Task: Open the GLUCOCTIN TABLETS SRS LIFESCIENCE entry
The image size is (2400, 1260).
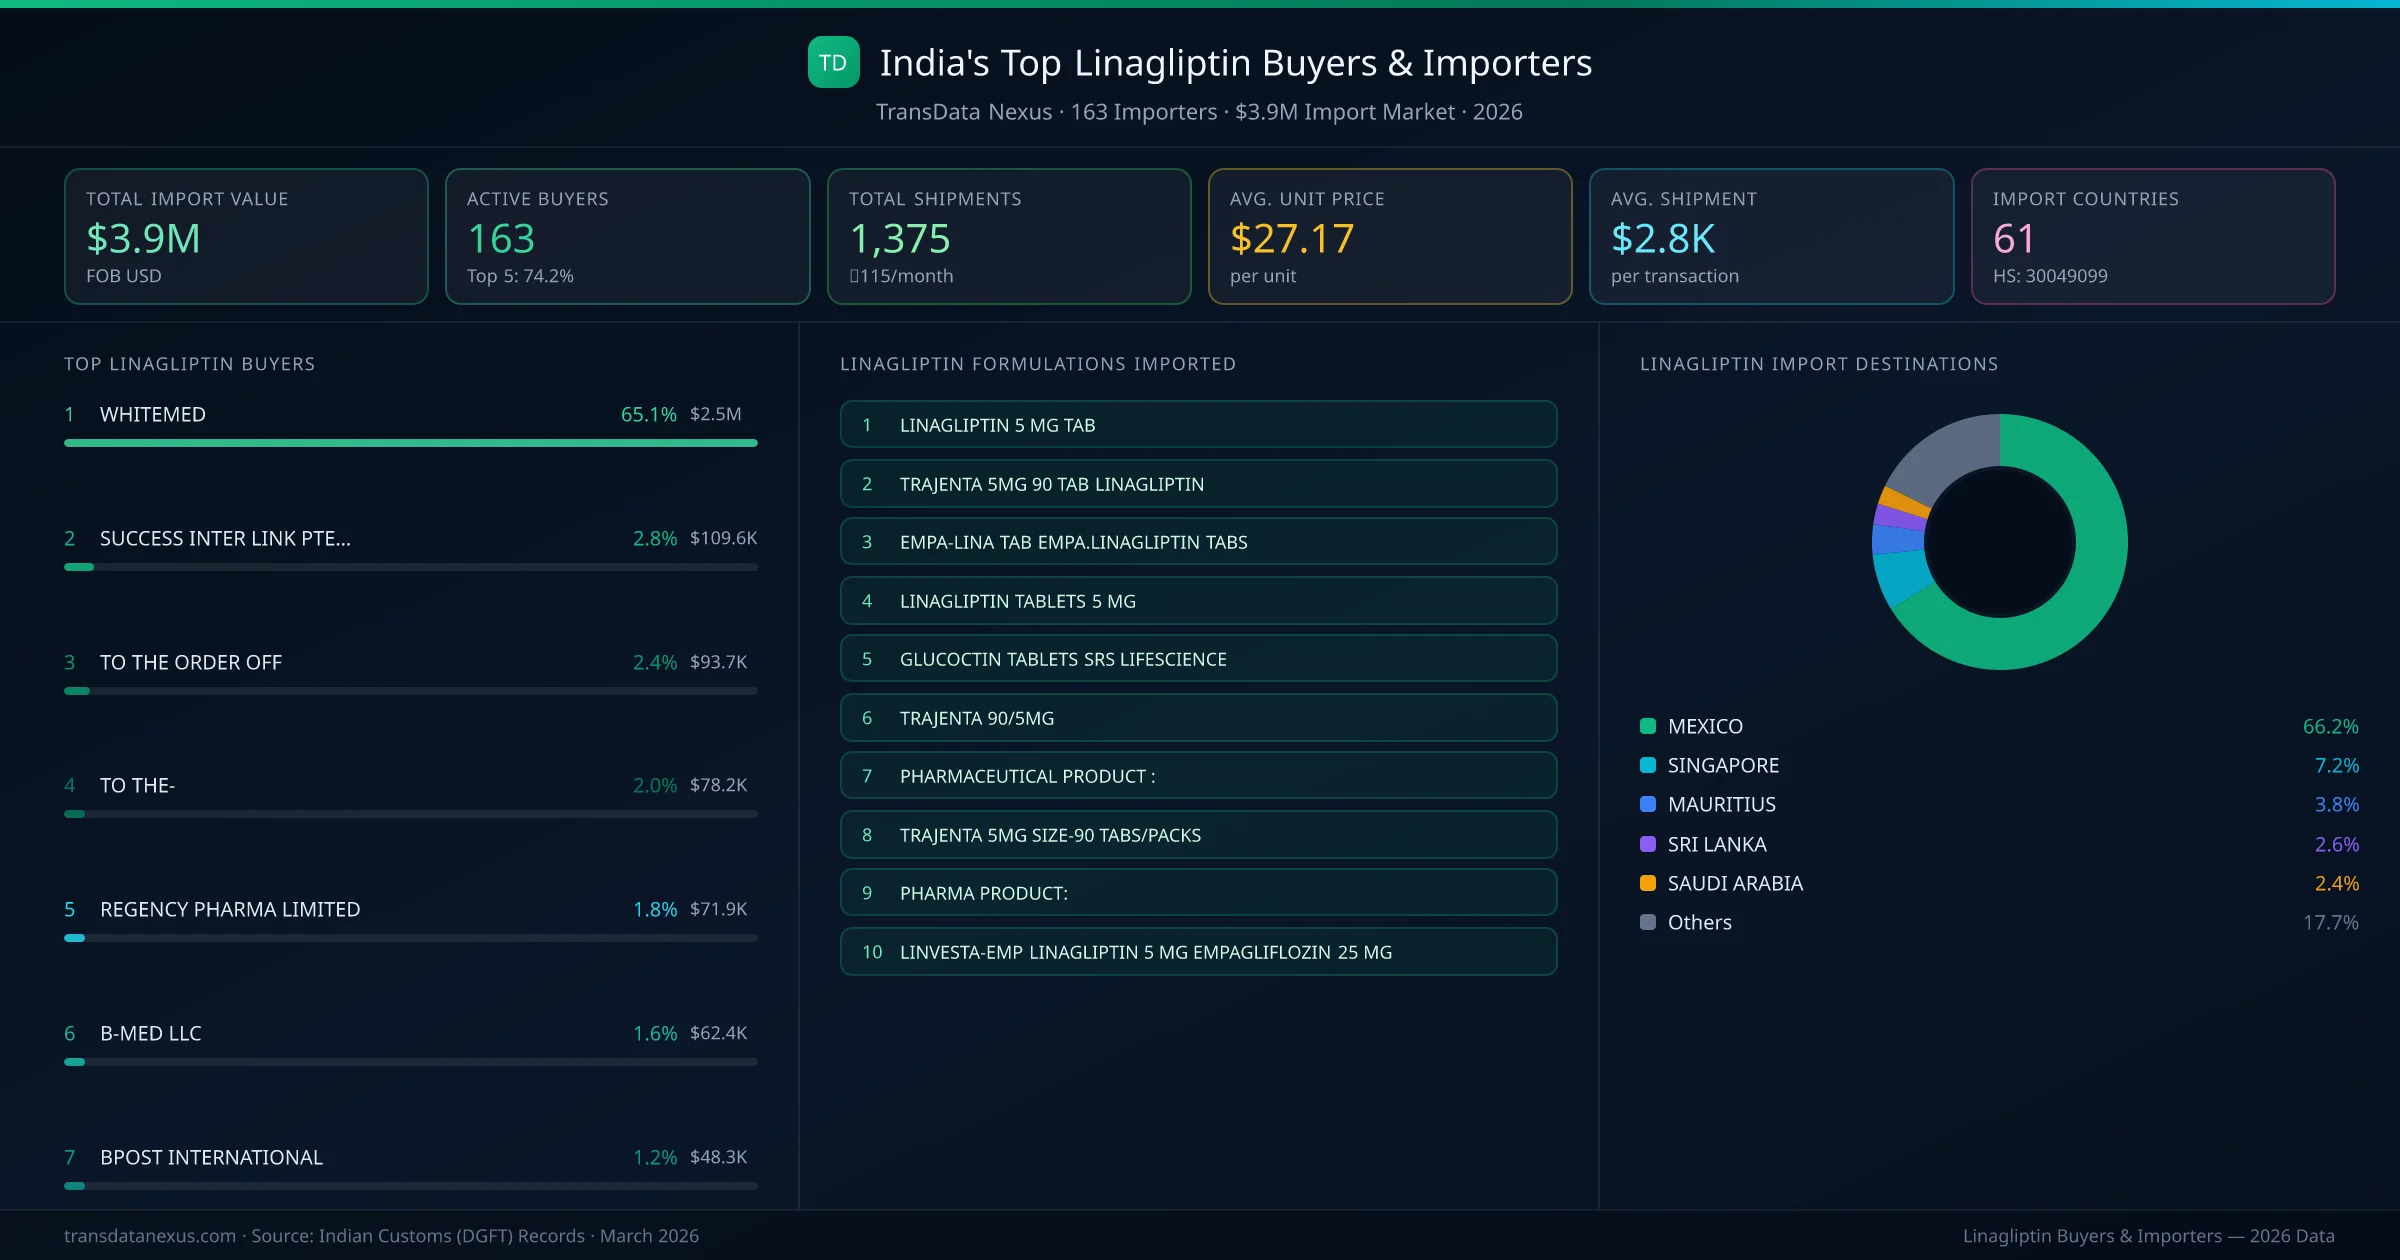Action: click(1197, 659)
